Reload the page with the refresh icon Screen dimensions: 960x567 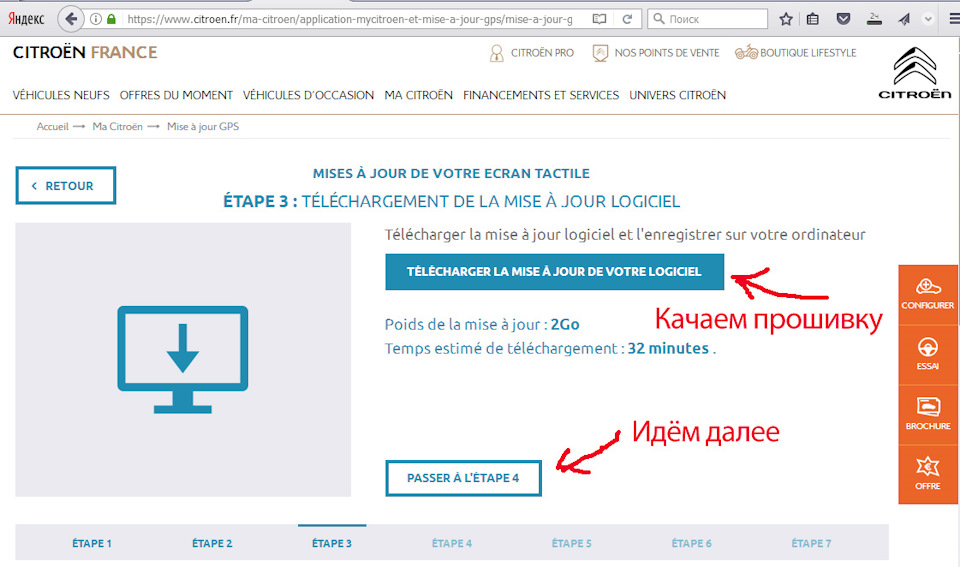[628, 19]
